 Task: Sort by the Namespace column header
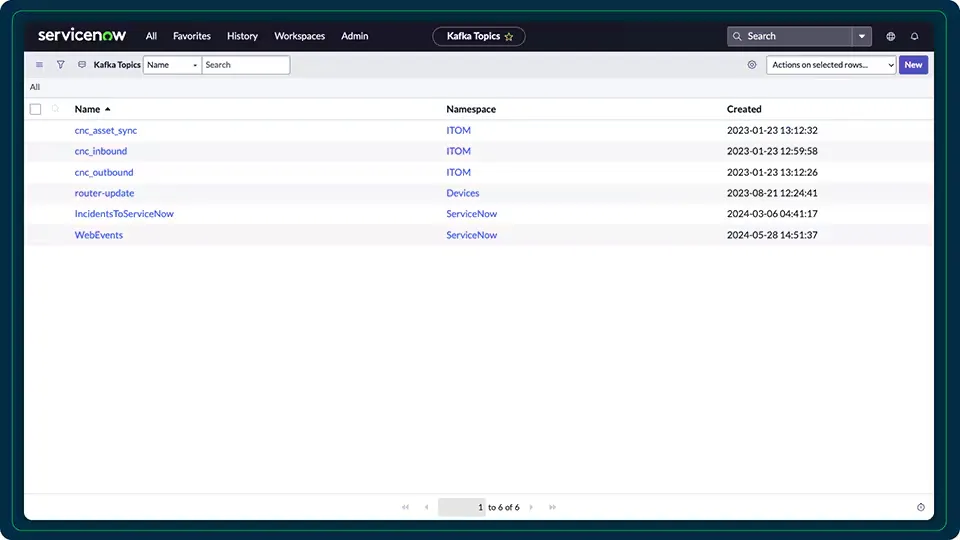[x=471, y=109]
